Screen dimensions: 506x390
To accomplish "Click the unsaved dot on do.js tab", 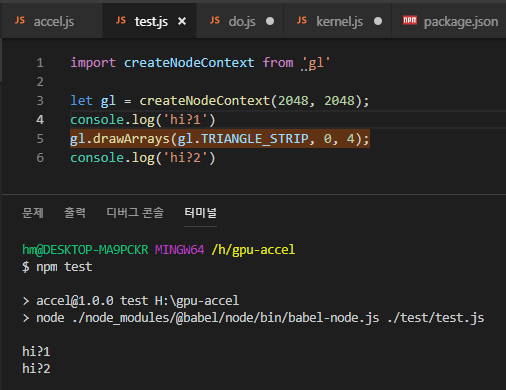I will pyautogui.click(x=270, y=21).
